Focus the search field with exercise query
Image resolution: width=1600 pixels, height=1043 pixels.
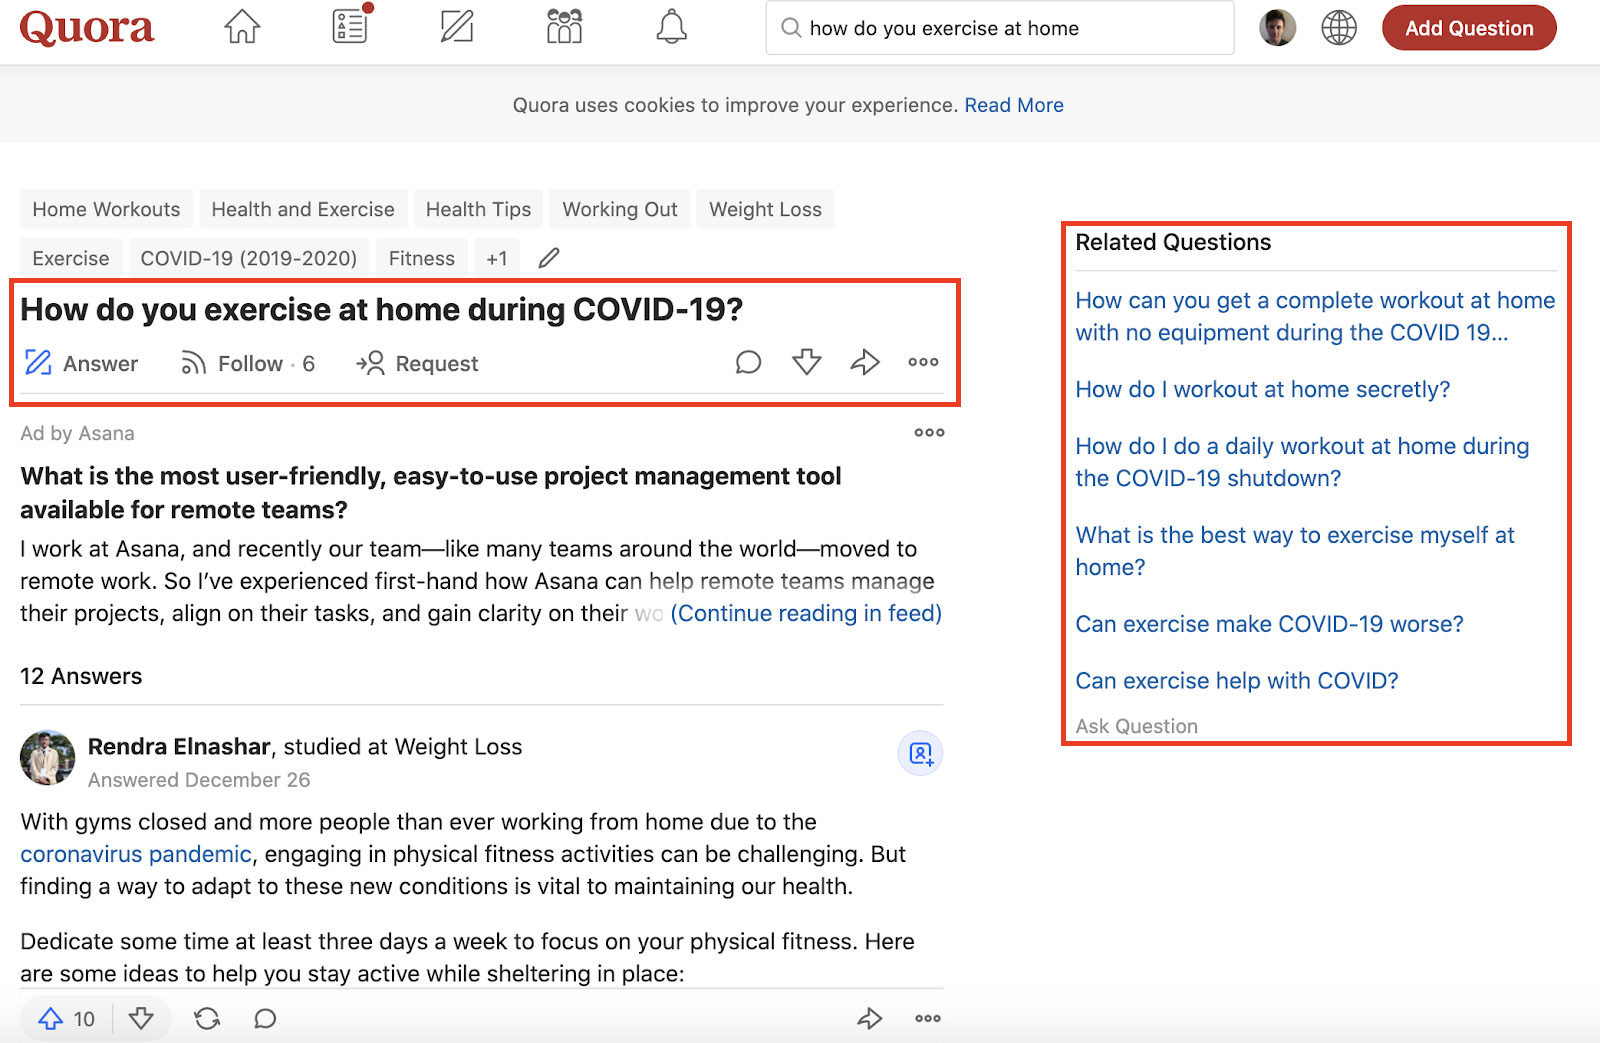(x=1000, y=28)
